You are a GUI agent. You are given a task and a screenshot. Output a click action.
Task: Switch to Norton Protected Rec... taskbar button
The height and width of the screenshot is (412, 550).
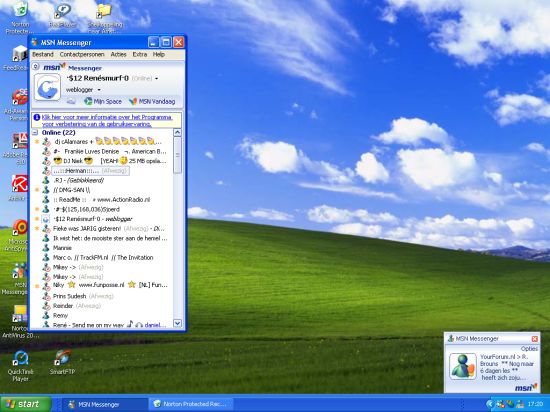coord(191,404)
